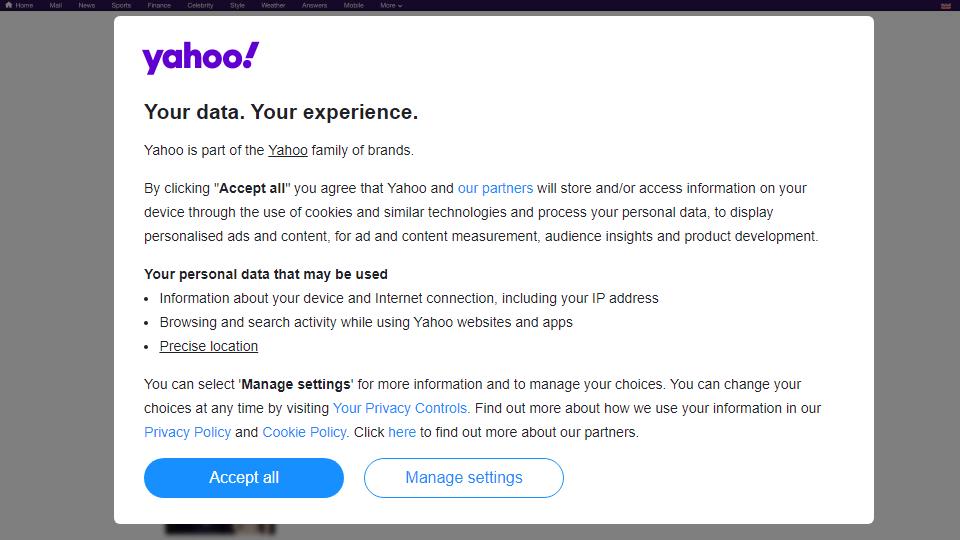Open Manage settings
The width and height of the screenshot is (960, 540).
tap(463, 478)
